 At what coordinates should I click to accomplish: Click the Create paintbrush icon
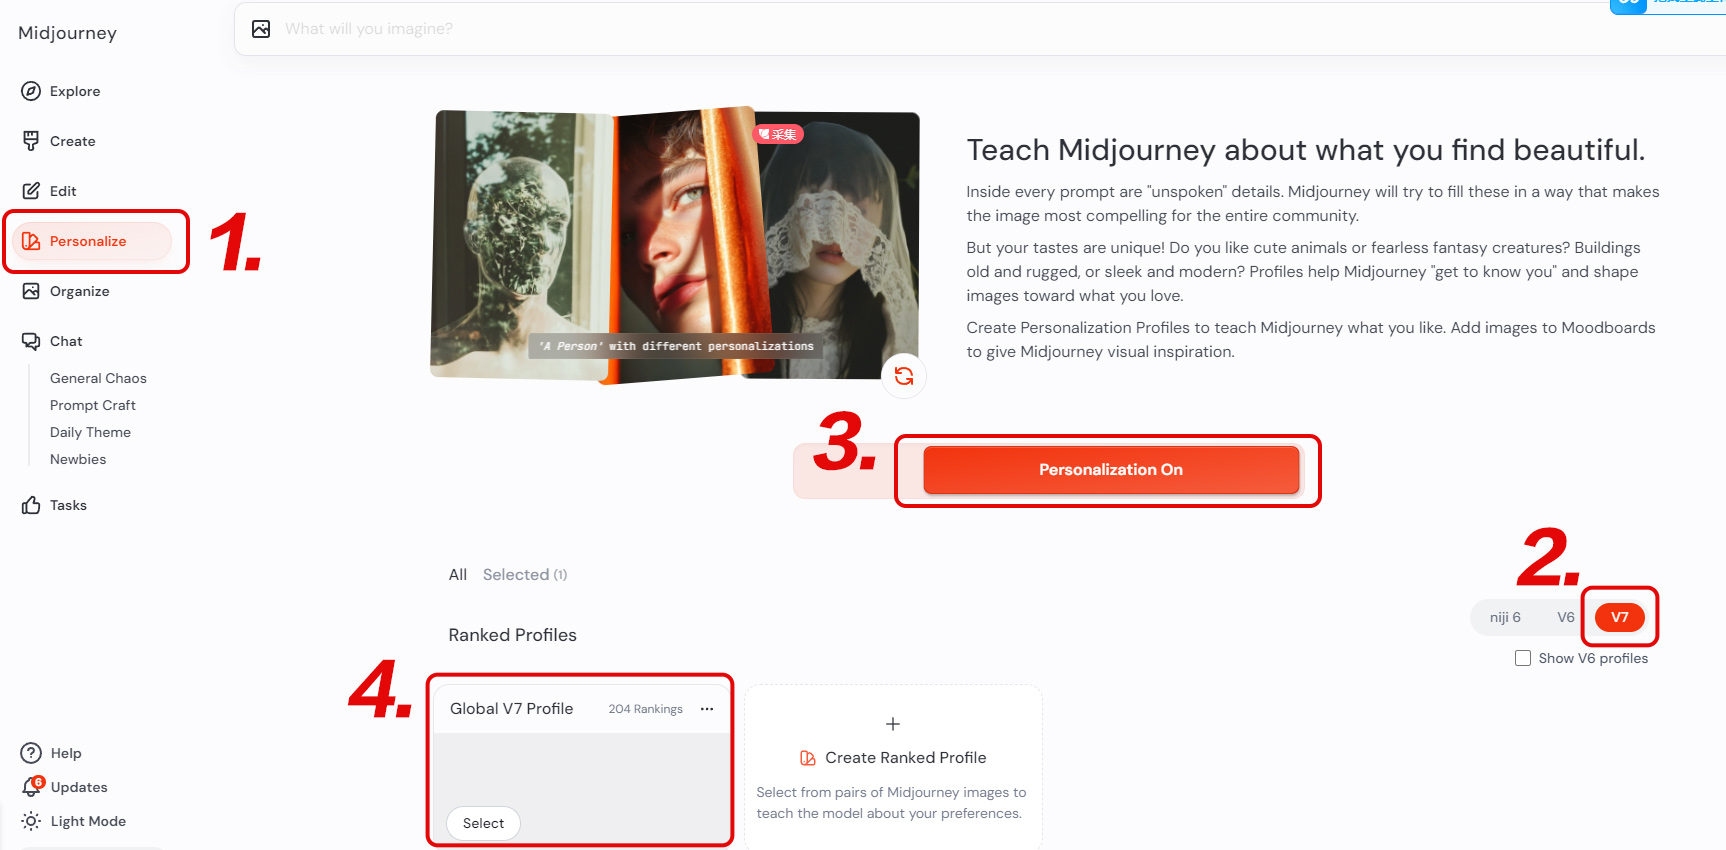pyautogui.click(x=31, y=141)
